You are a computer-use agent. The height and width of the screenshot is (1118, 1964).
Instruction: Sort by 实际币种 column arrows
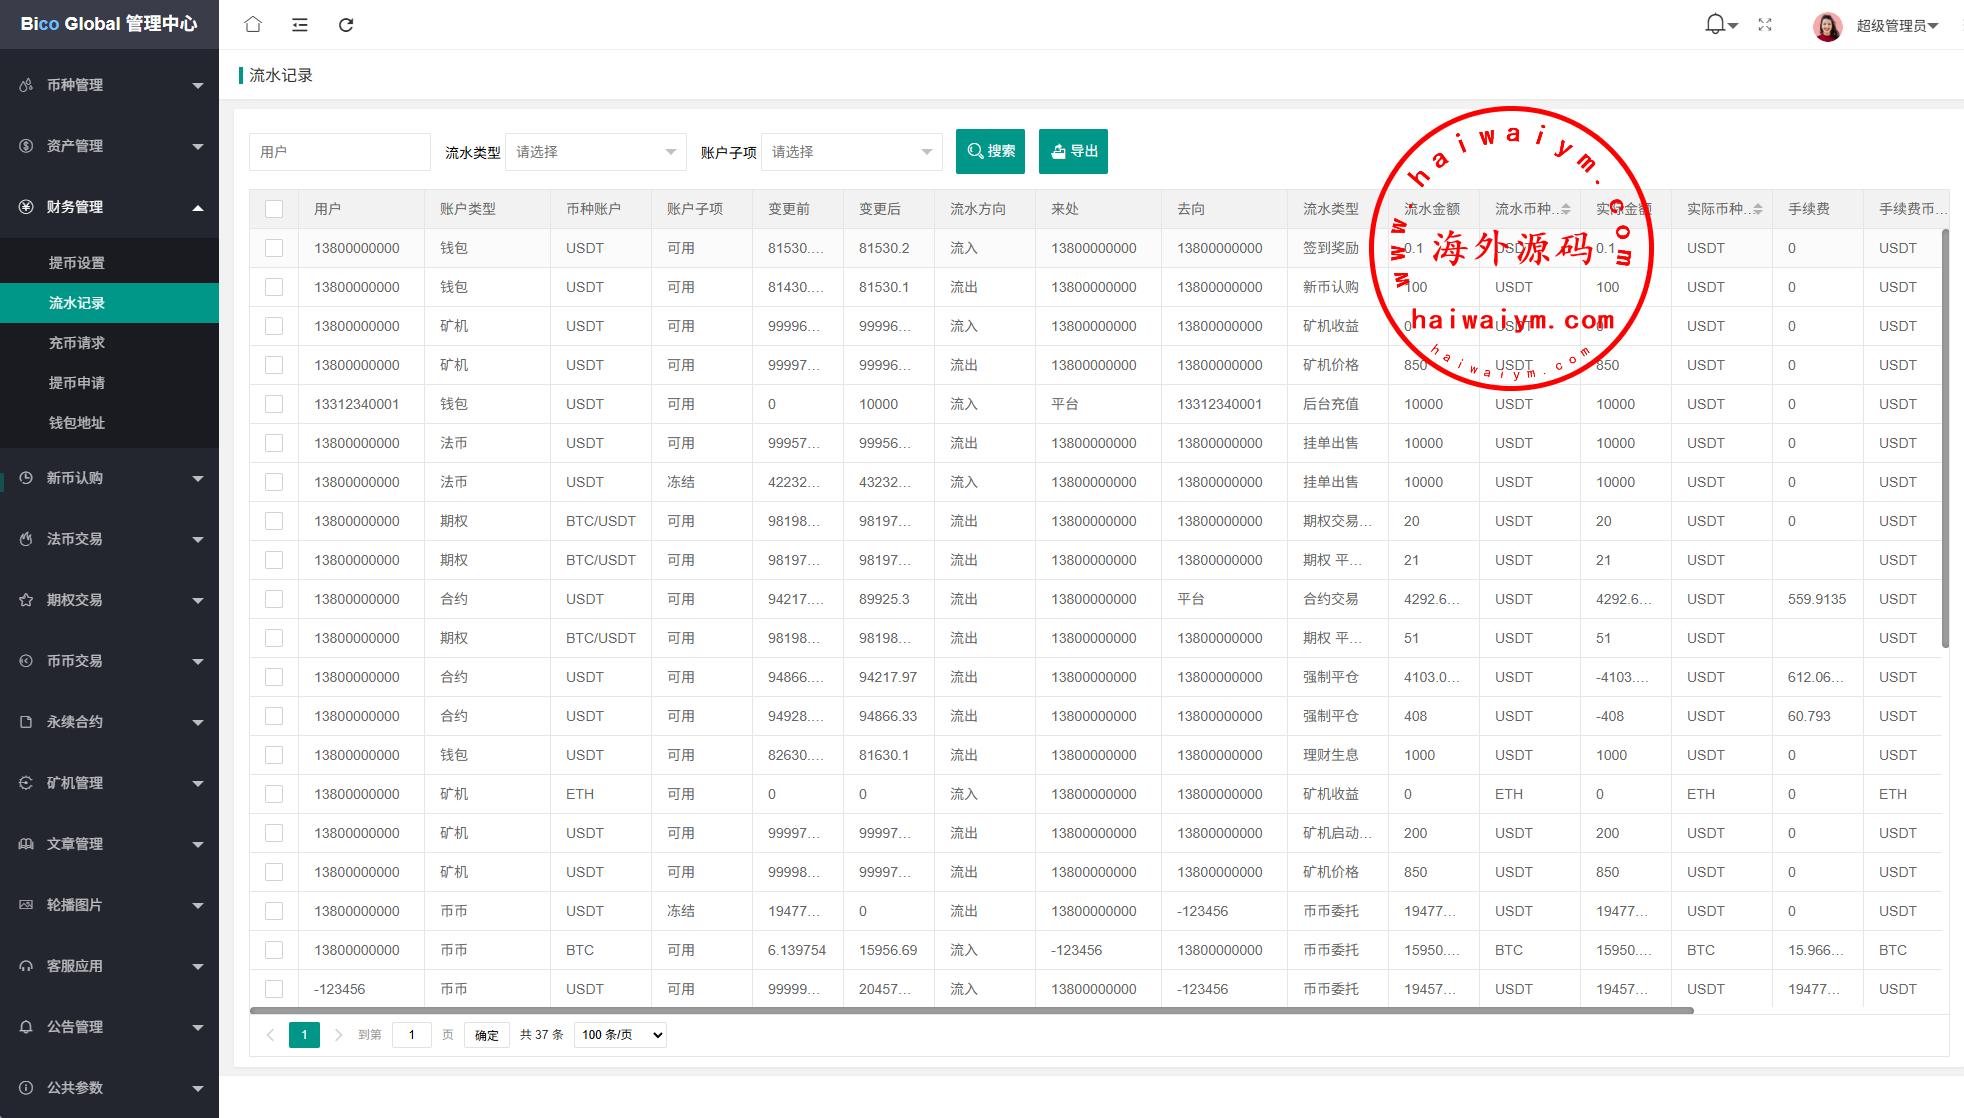tap(1758, 209)
